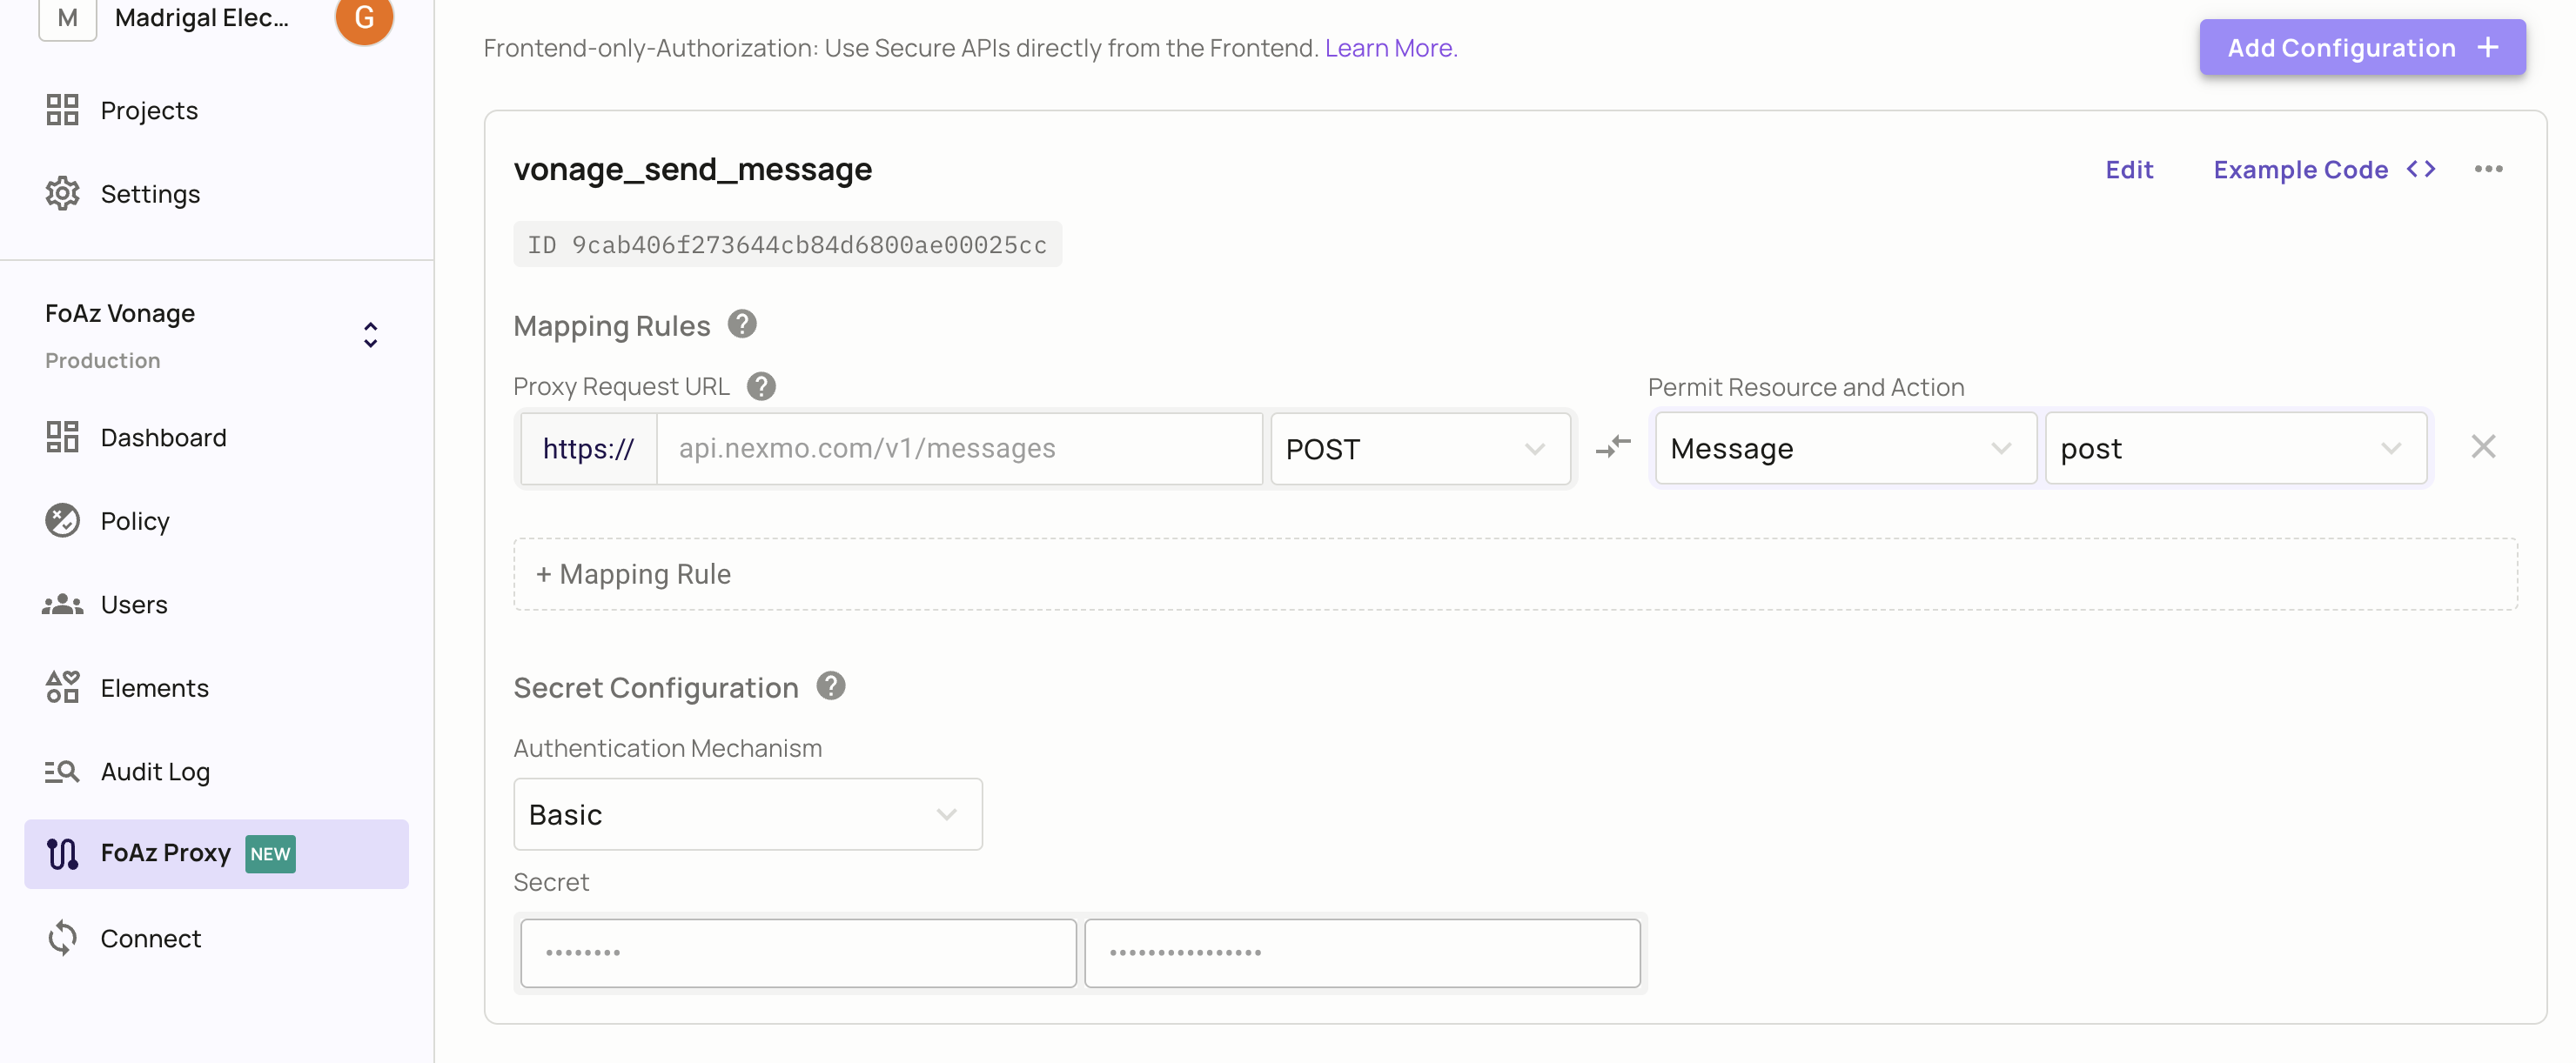
Task: Click the Mapping Rules help icon
Action: [x=742, y=325]
